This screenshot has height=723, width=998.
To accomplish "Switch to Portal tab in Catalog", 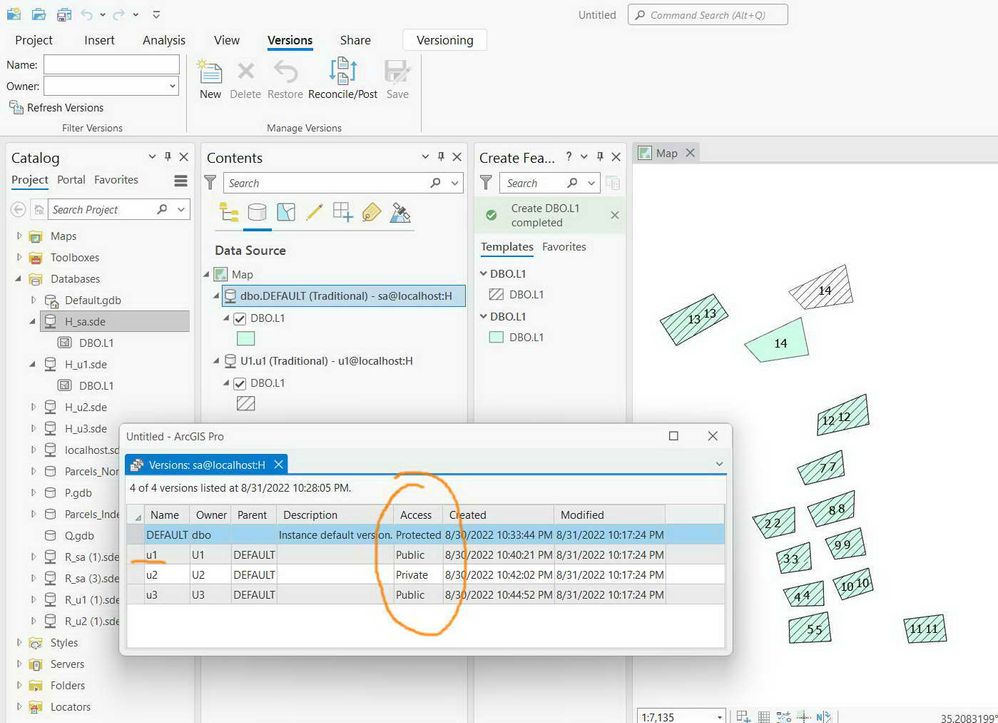I will click(x=71, y=179).
